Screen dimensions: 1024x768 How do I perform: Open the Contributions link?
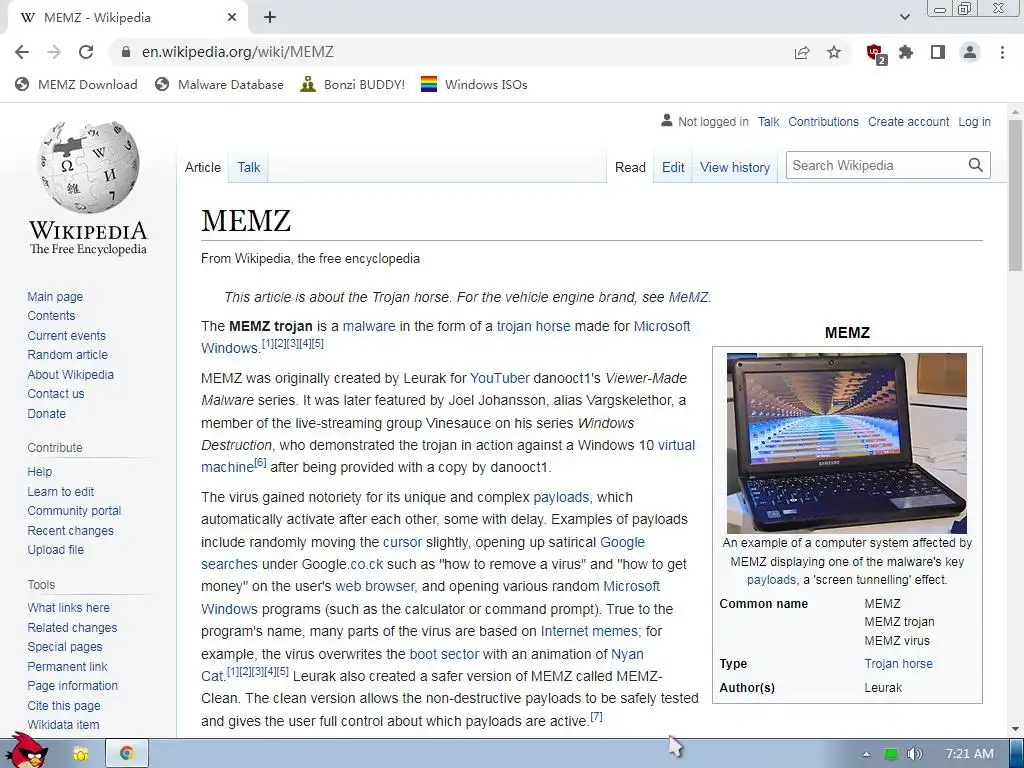824,121
